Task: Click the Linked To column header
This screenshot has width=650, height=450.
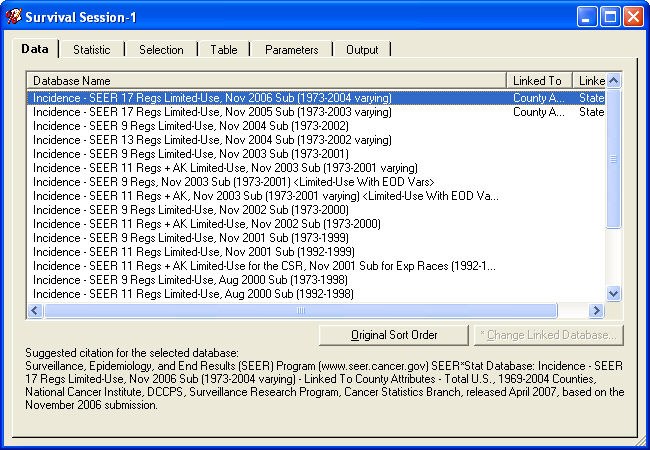Action: coord(540,80)
